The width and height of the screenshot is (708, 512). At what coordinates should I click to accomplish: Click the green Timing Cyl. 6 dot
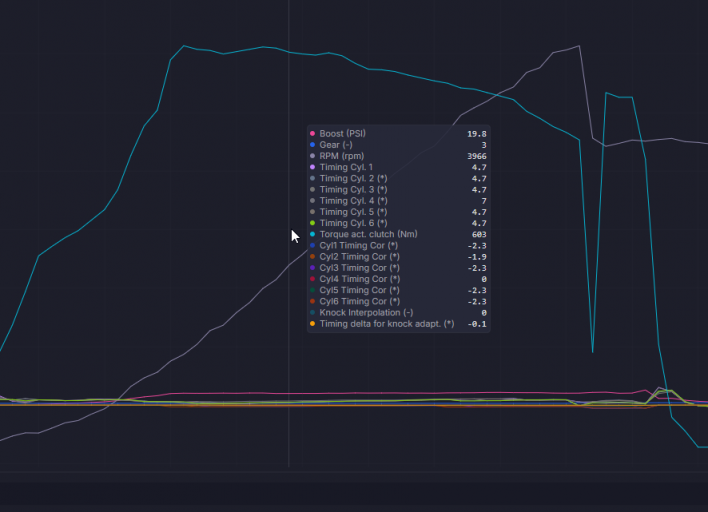[312, 223]
